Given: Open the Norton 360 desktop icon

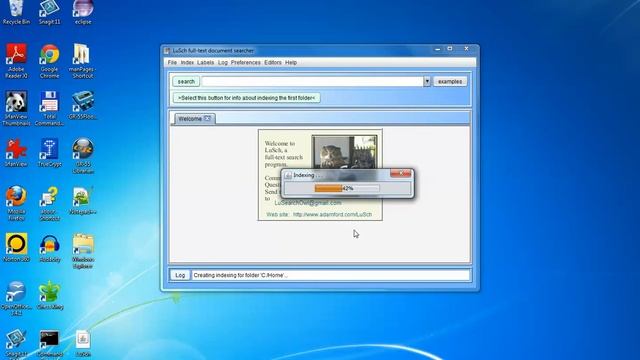Looking at the screenshot, I should [x=16, y=248].
